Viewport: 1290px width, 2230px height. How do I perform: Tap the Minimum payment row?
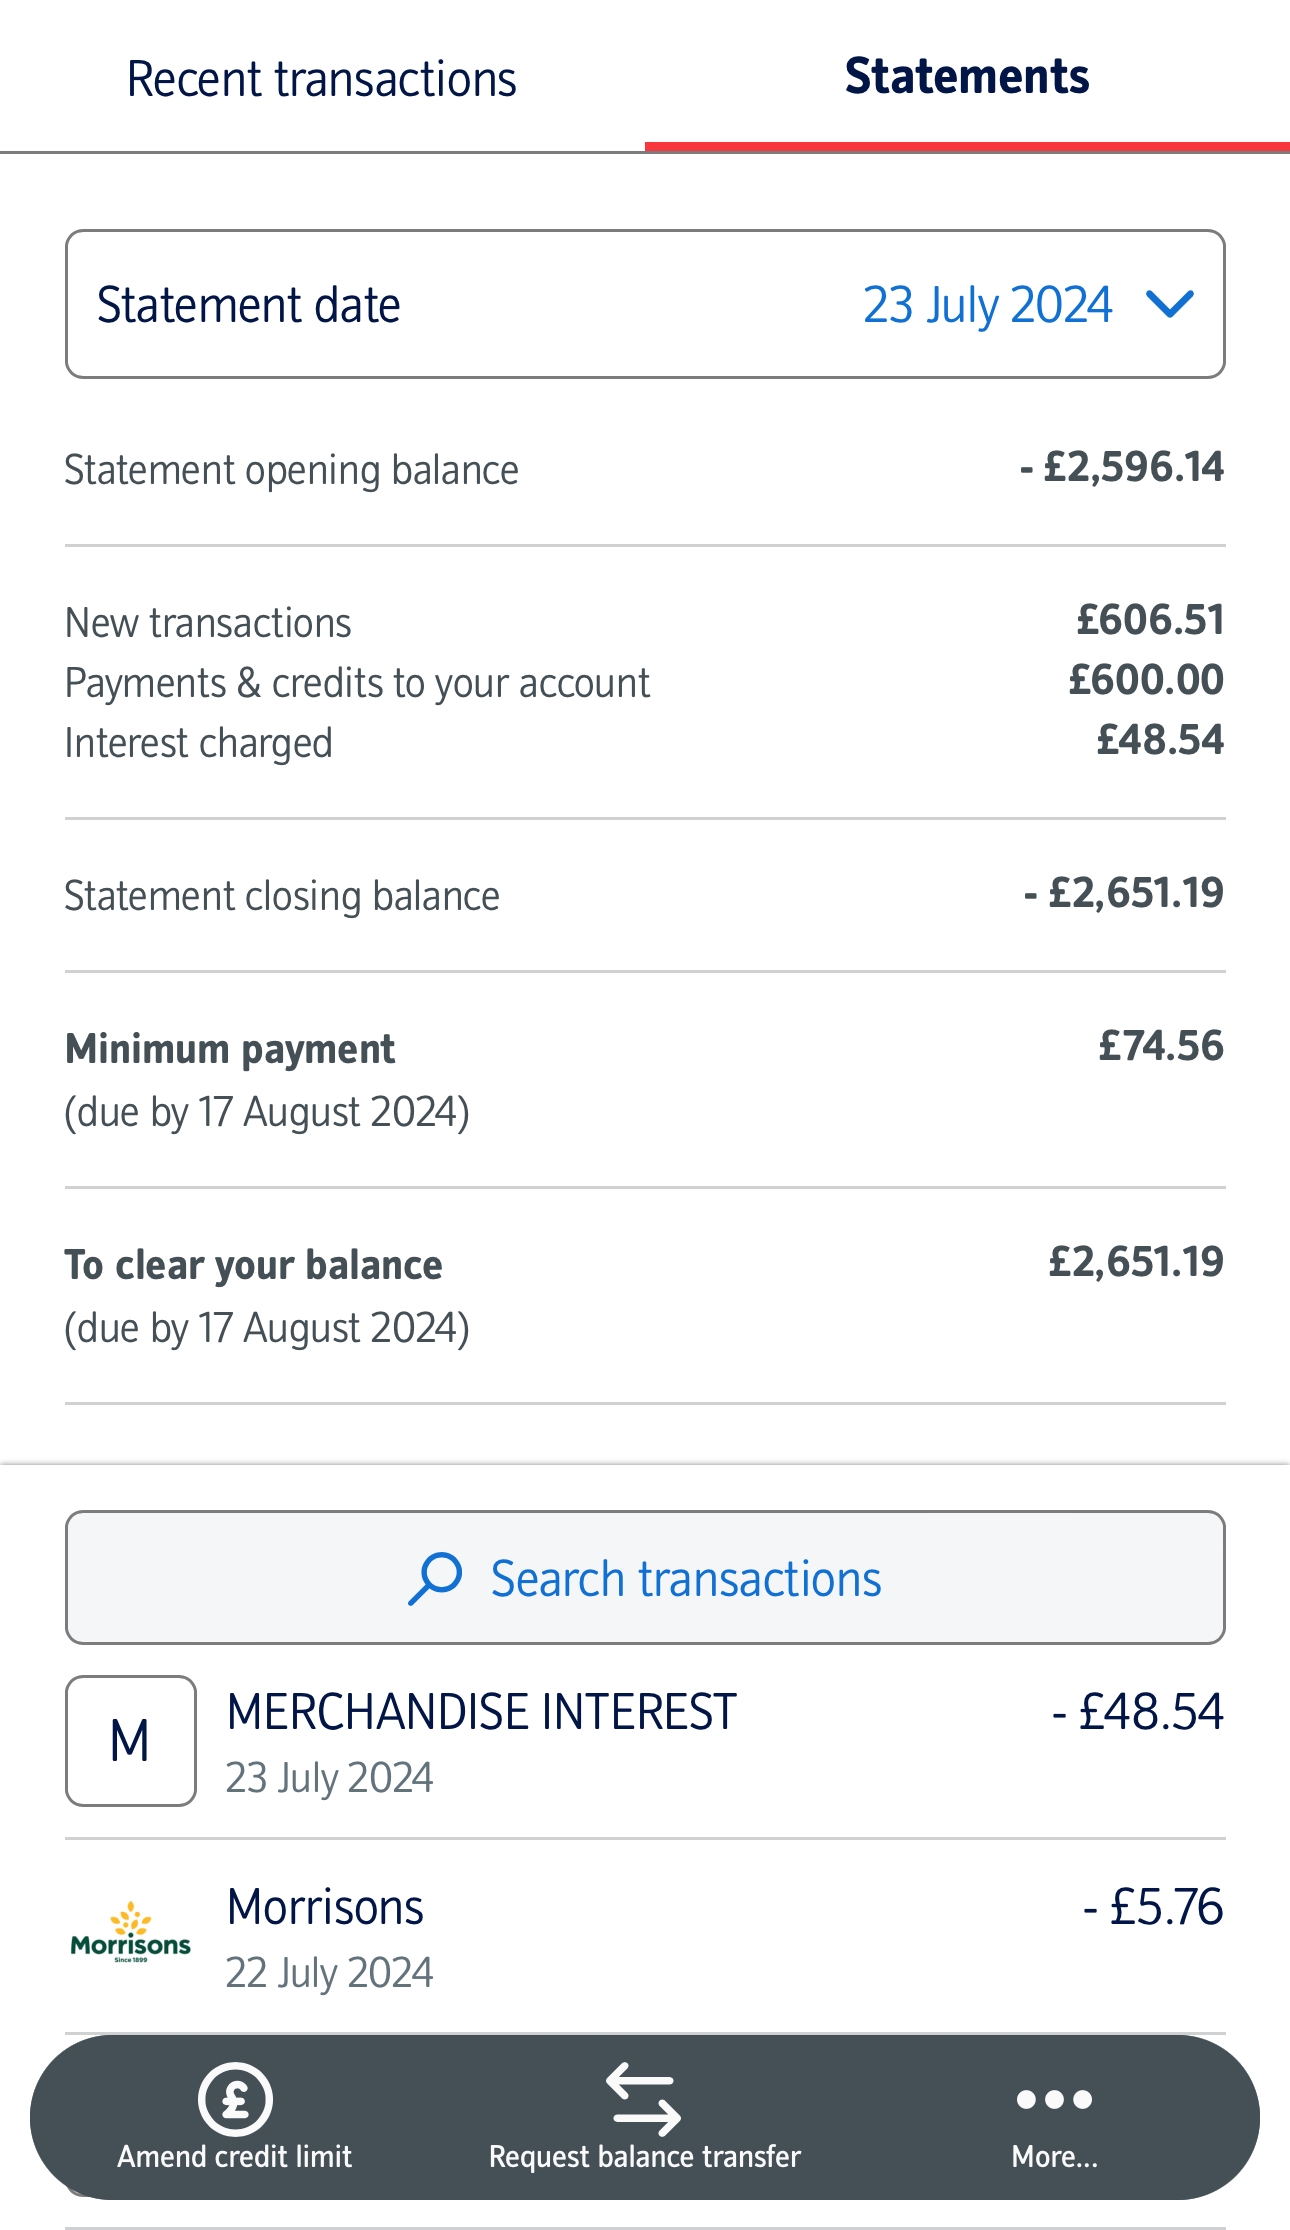645,1080
